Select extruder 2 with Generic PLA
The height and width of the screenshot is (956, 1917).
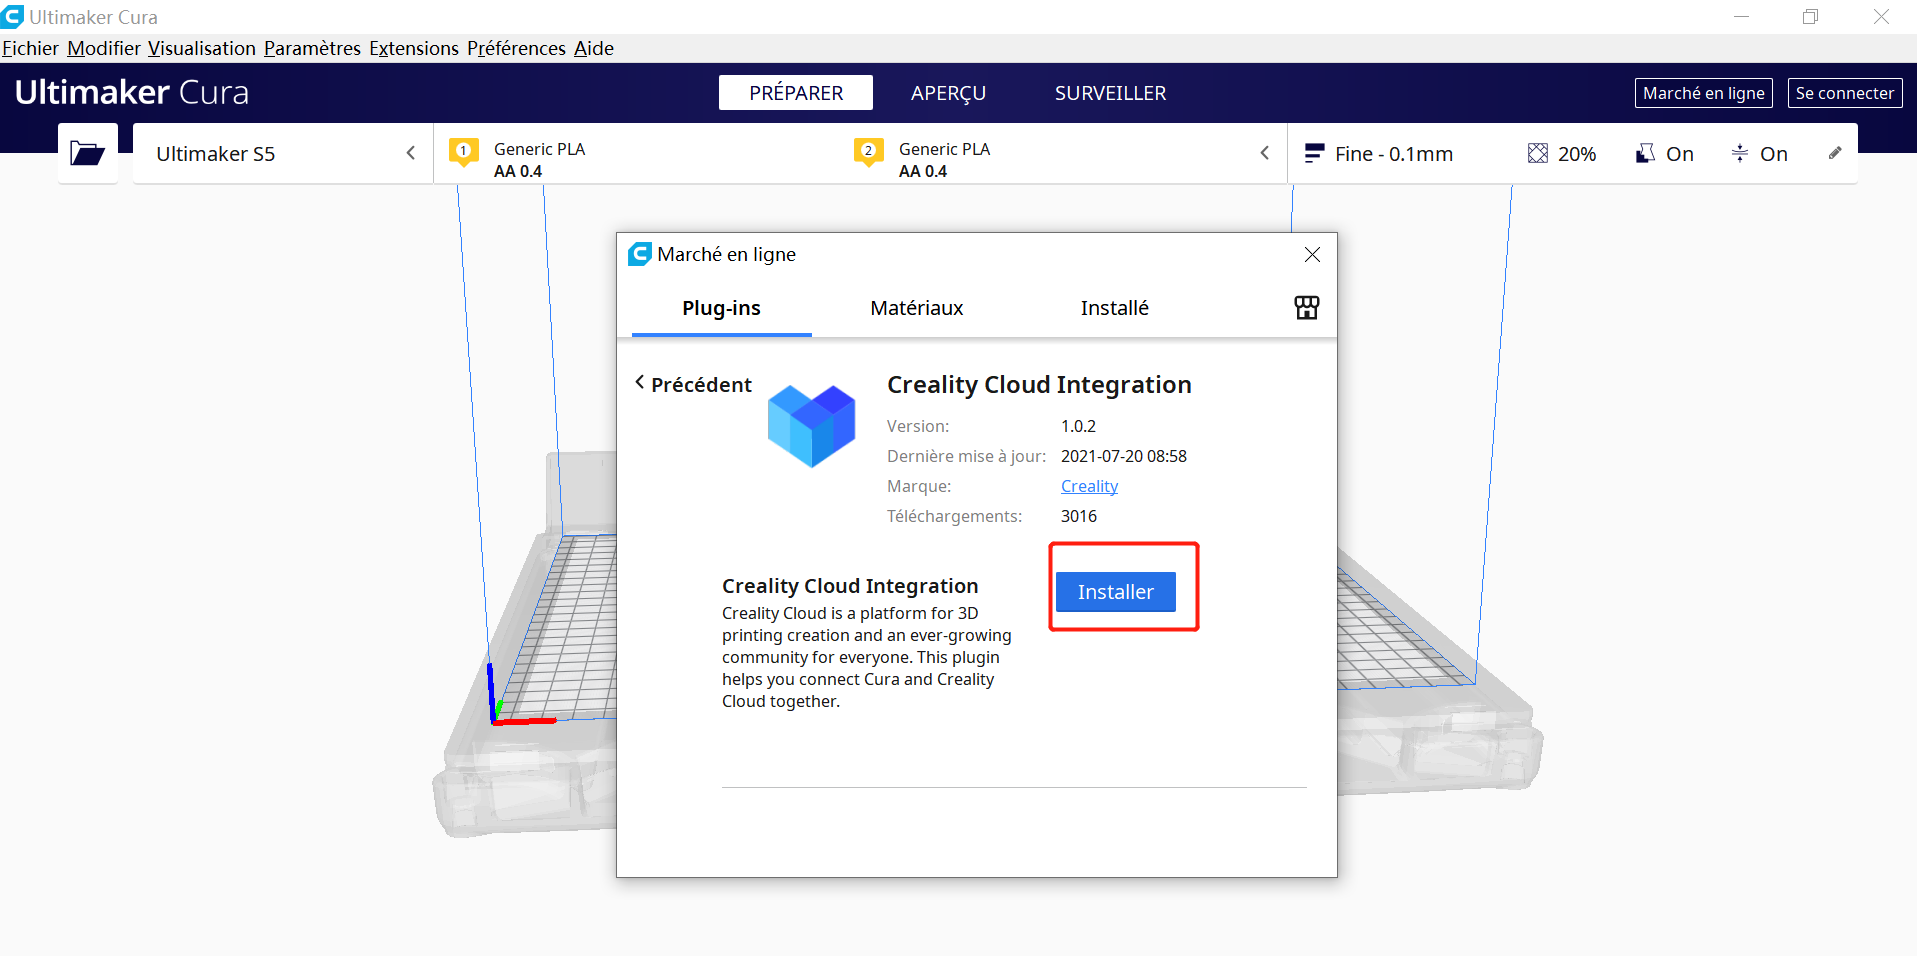[868, 153]
